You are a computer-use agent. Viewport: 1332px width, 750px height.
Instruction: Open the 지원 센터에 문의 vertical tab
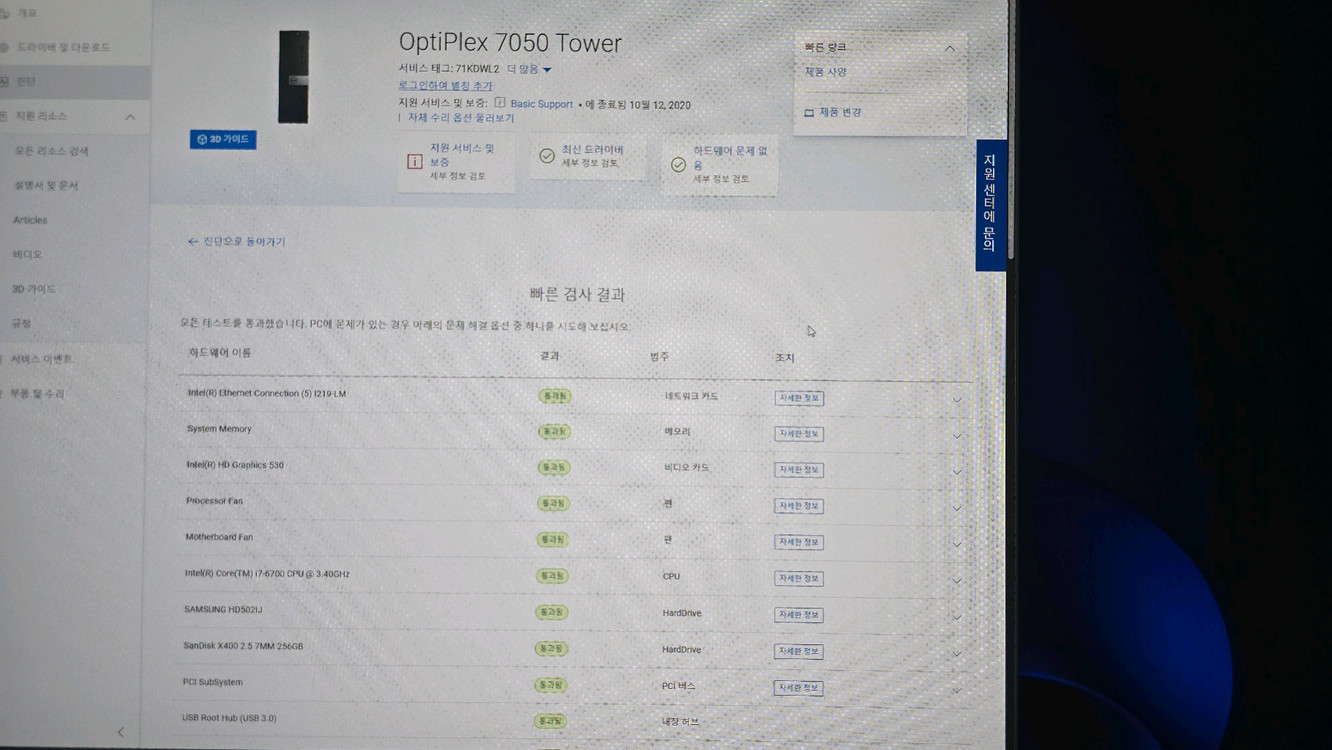pyautogui.click(x=989, y=205)
